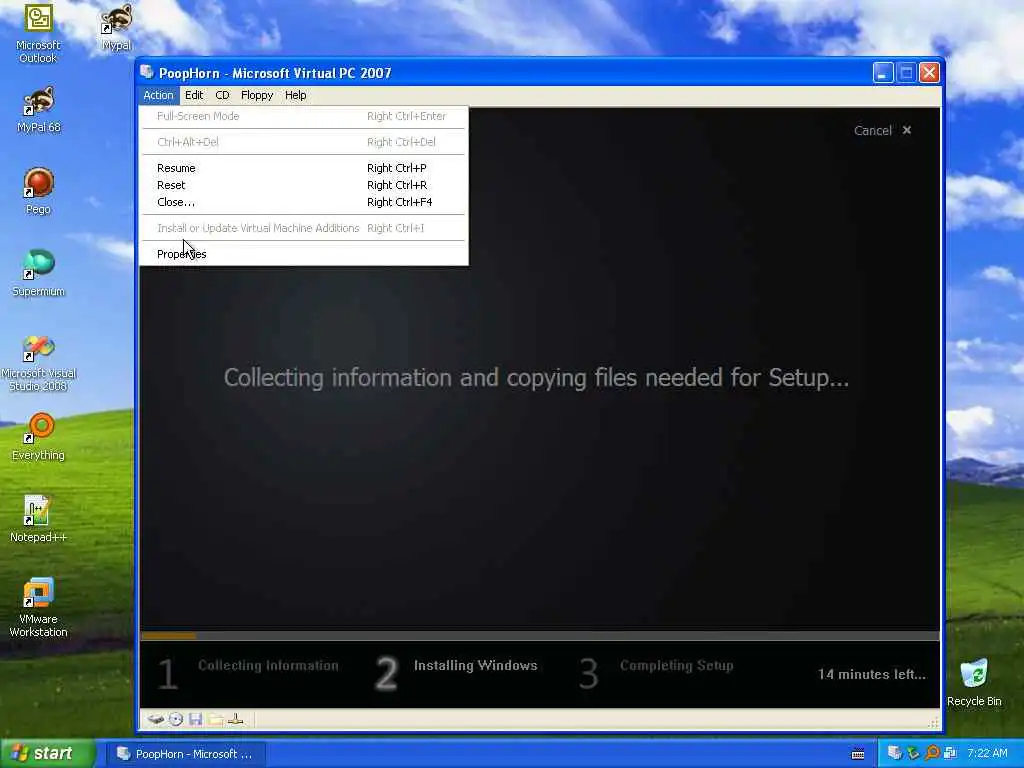Screen dimensions: 1024x768
Task: Click the Virtual PC title bar icon
Action: pyautogui.click(x=148, y=72)
